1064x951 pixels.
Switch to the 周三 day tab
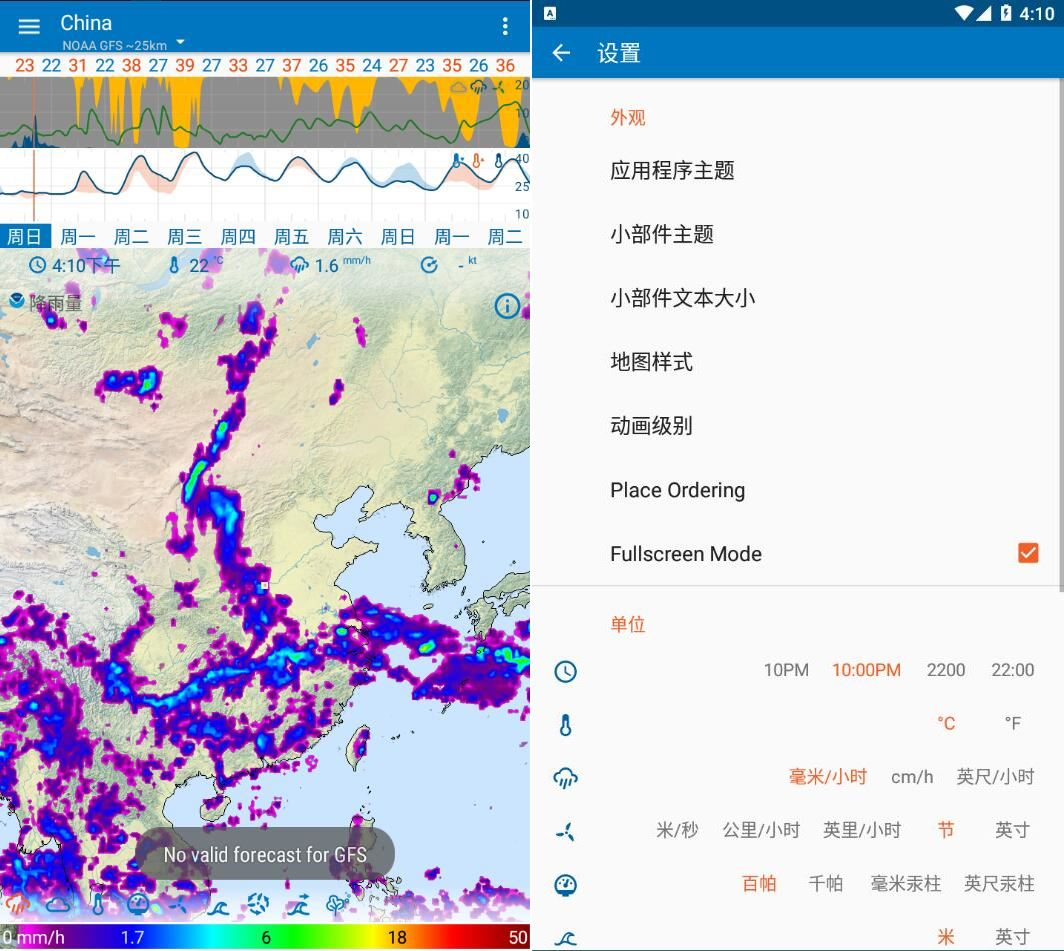(183, 235)
